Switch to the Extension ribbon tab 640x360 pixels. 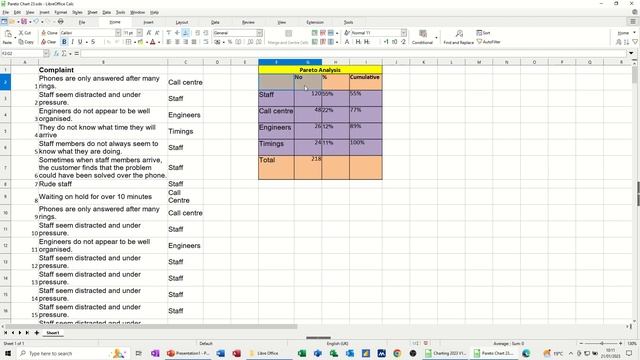(315, 22)
